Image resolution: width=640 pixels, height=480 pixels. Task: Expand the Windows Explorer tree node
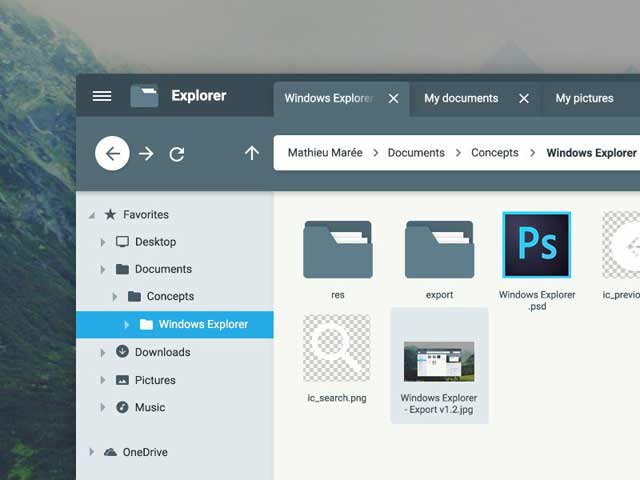click(x=127, y=324)
